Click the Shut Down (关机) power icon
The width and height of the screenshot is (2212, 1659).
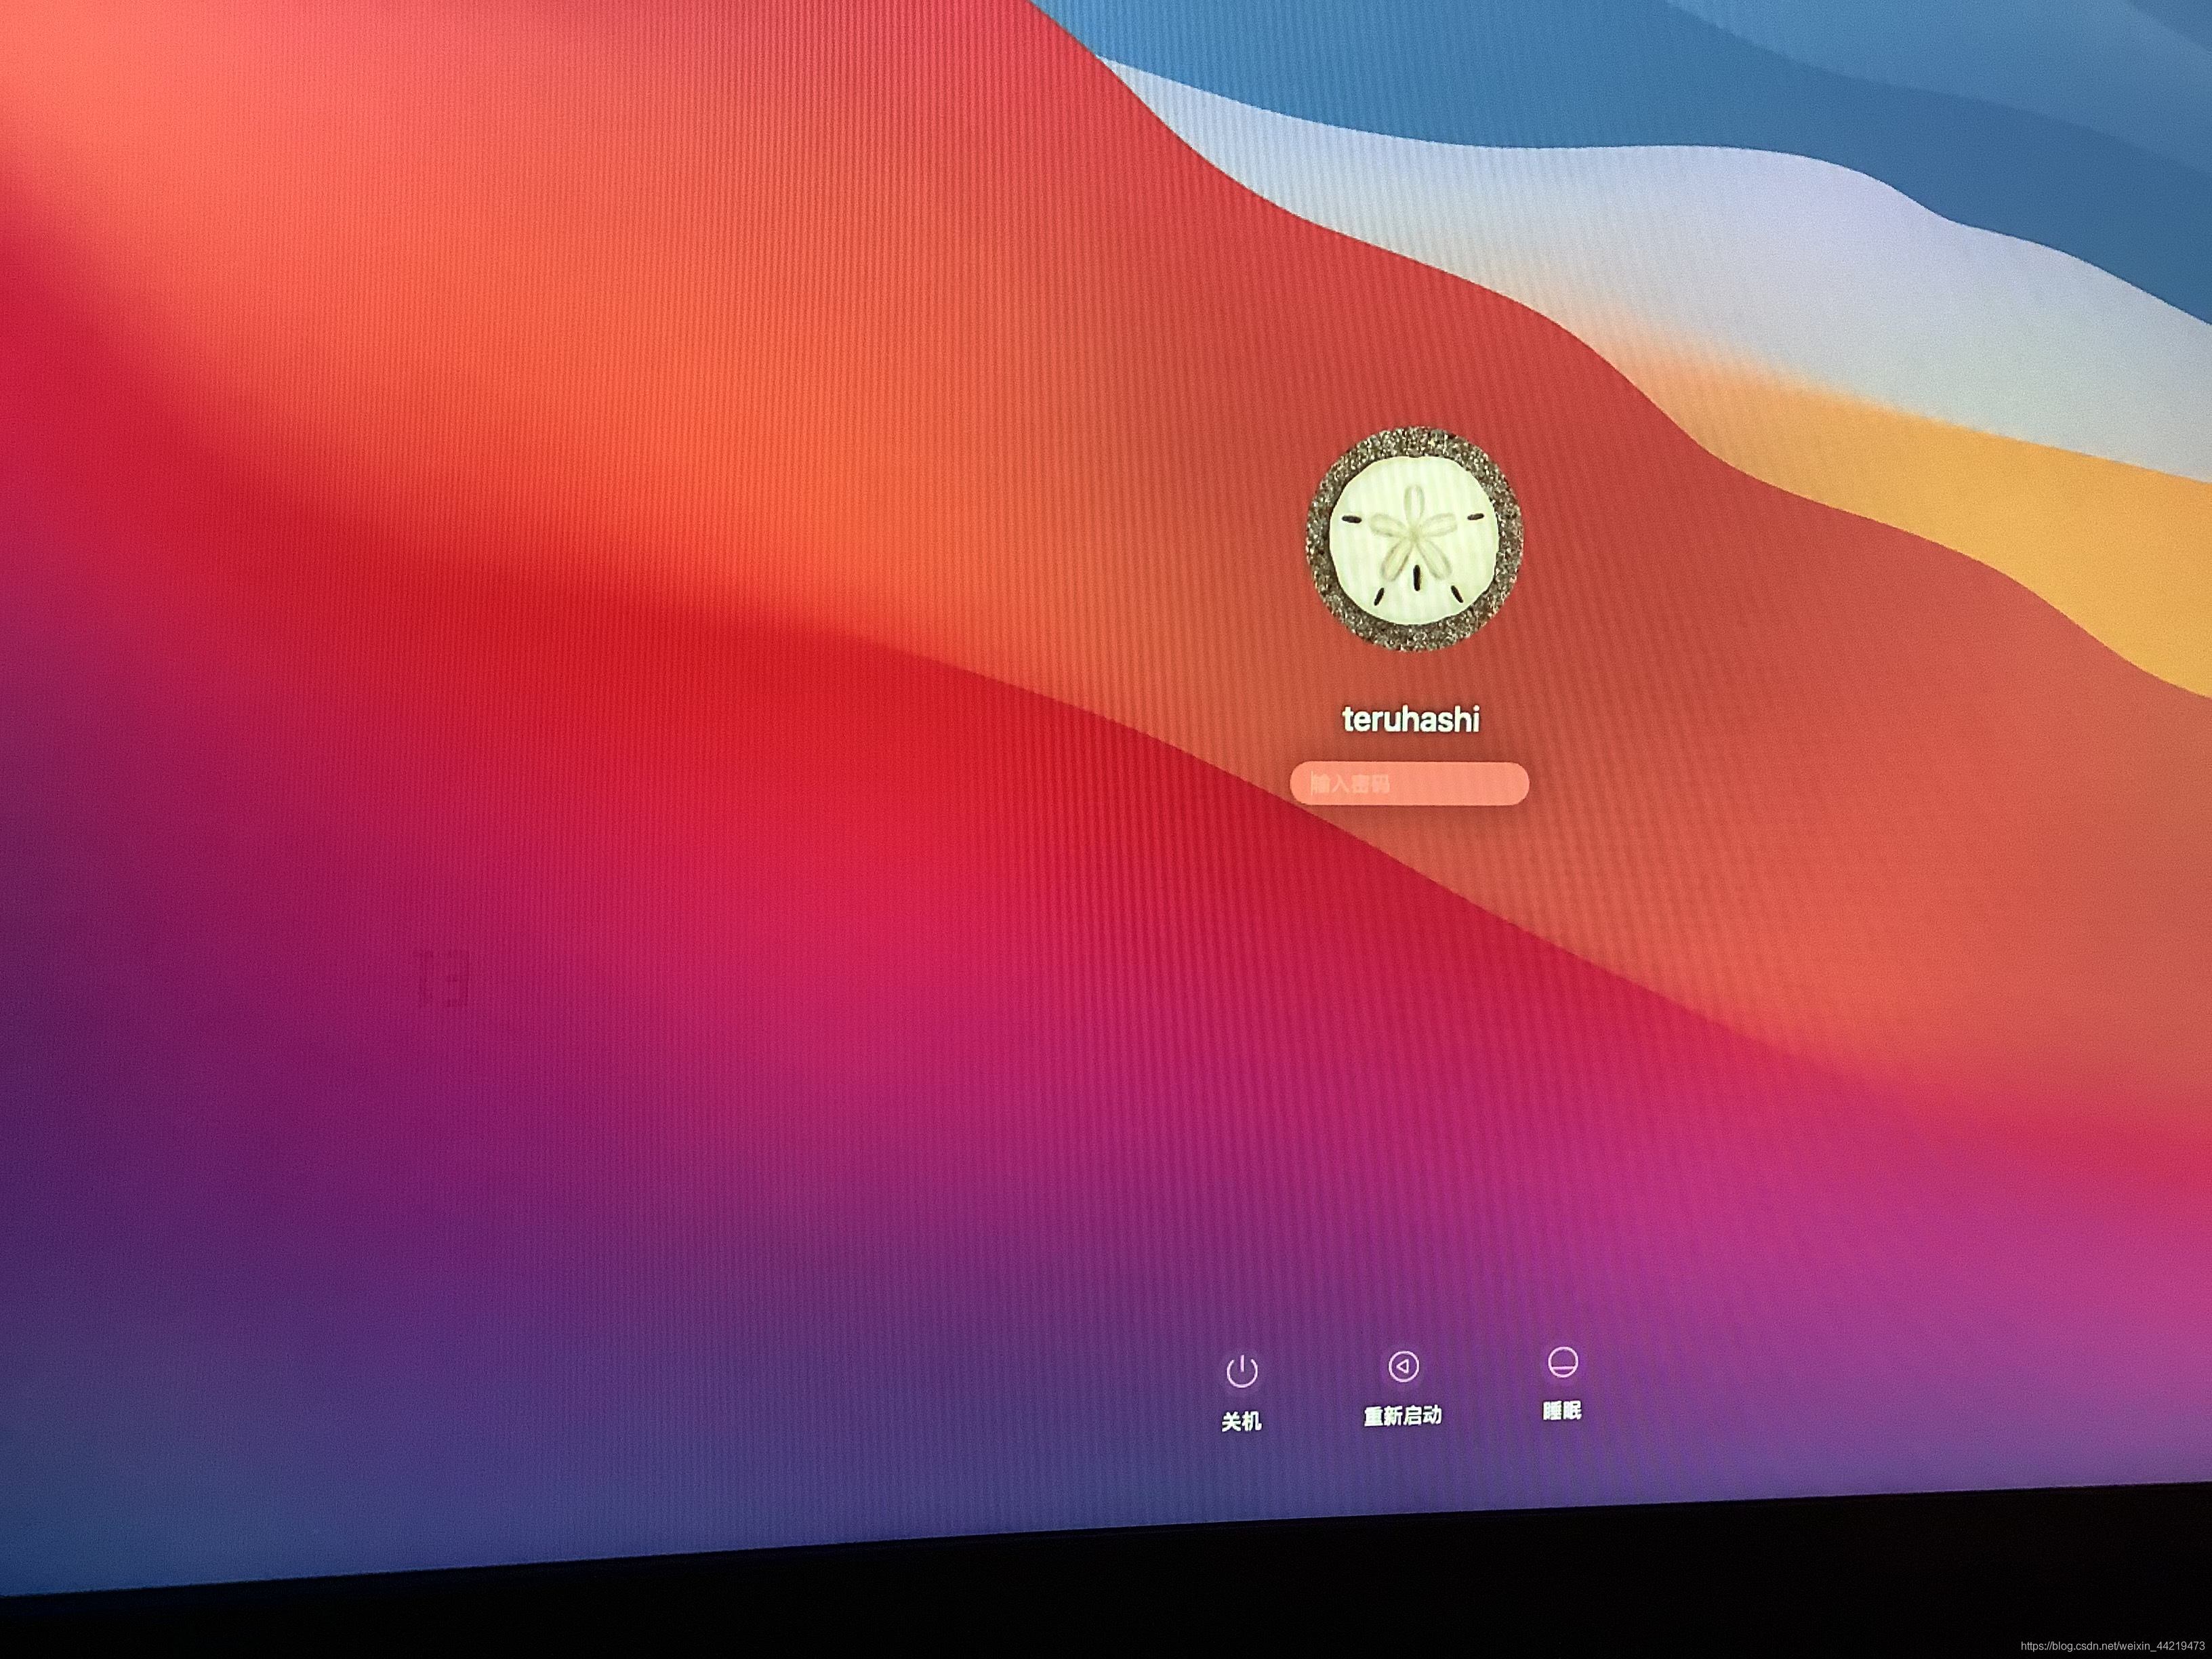(1241, 1370)
